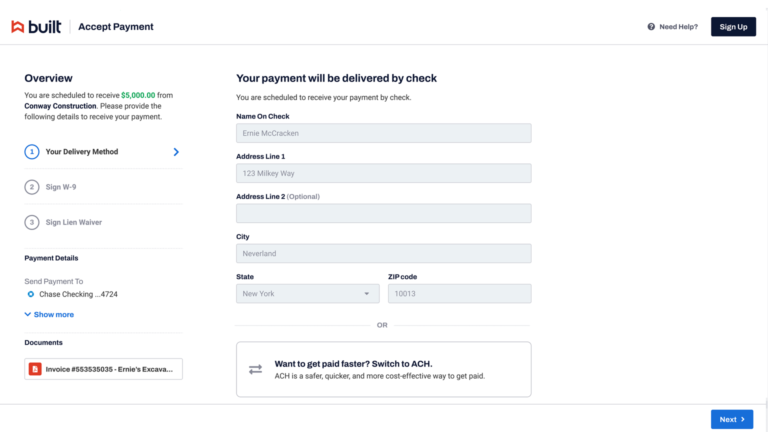Click the ZIP code input field
This screenshot has height=432, width=768.
pos(459,293)
